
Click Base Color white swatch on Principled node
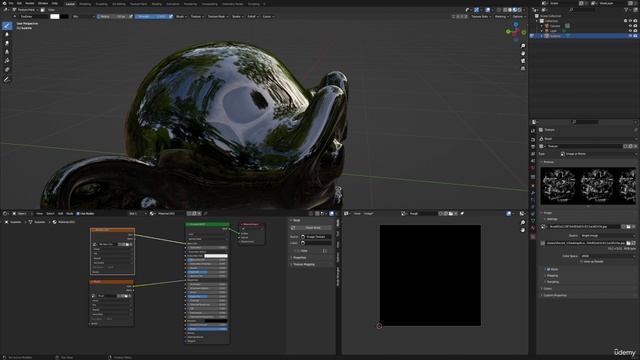click(x=216, y=256)
